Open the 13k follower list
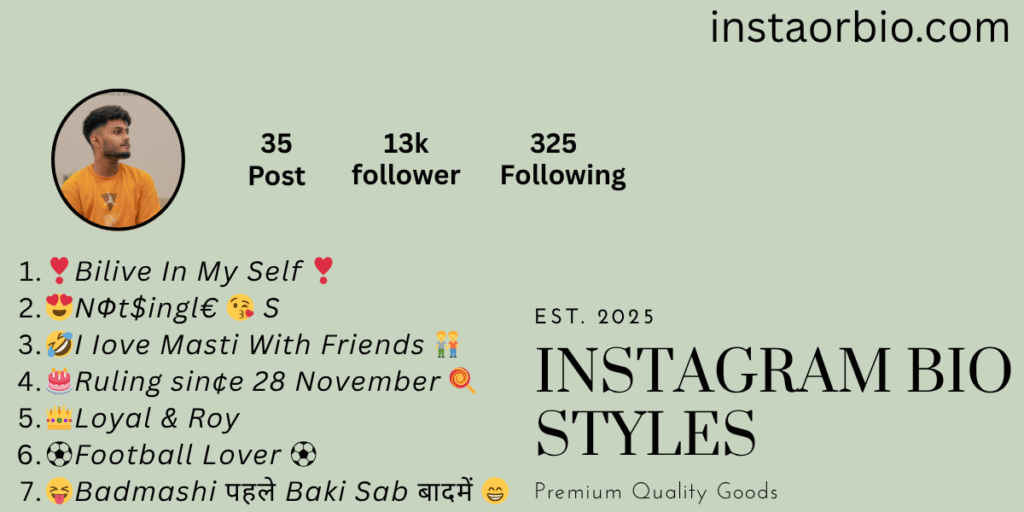The image size is (1024, 512). (x=406, y=159)
